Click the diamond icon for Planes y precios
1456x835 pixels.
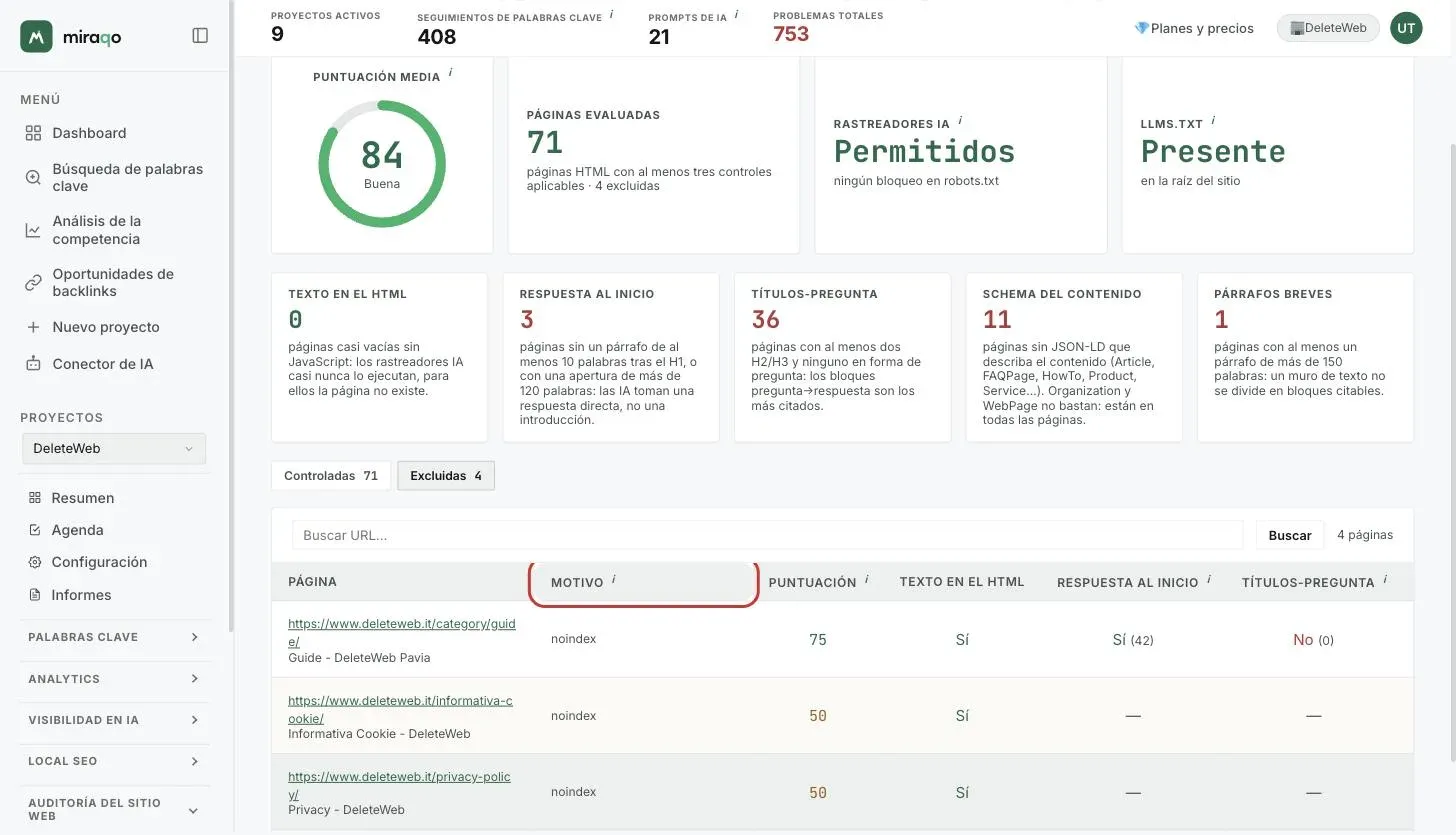[x=1141, y=28]
